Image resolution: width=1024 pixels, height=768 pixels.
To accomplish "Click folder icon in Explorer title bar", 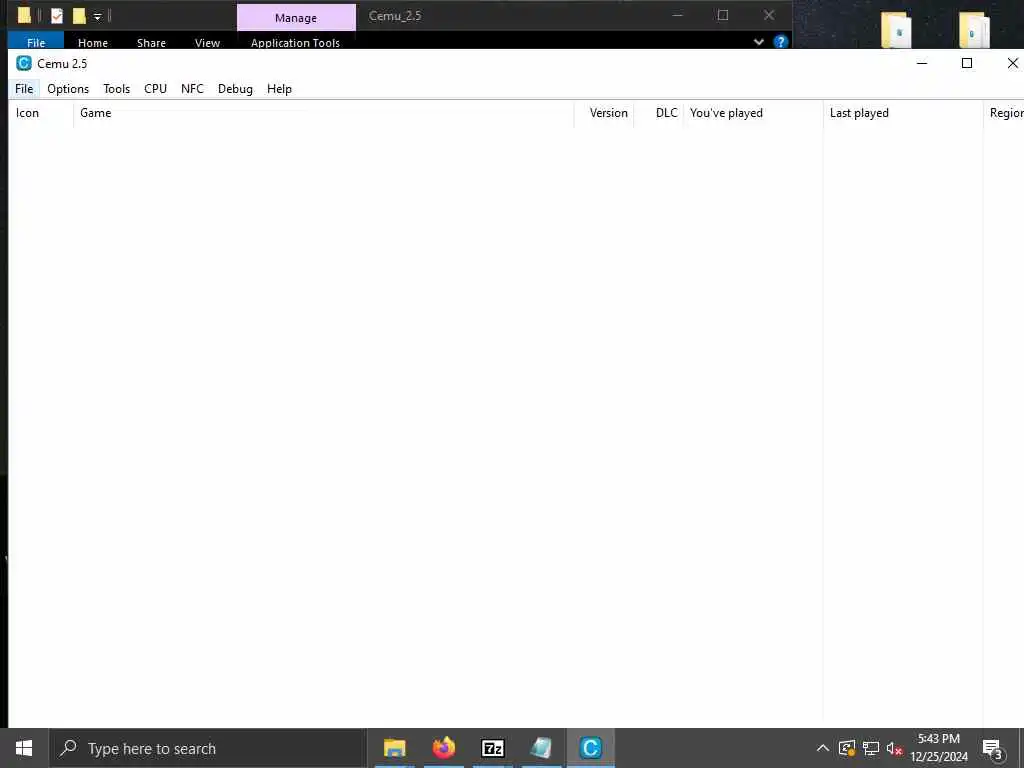I will (24, 15).
